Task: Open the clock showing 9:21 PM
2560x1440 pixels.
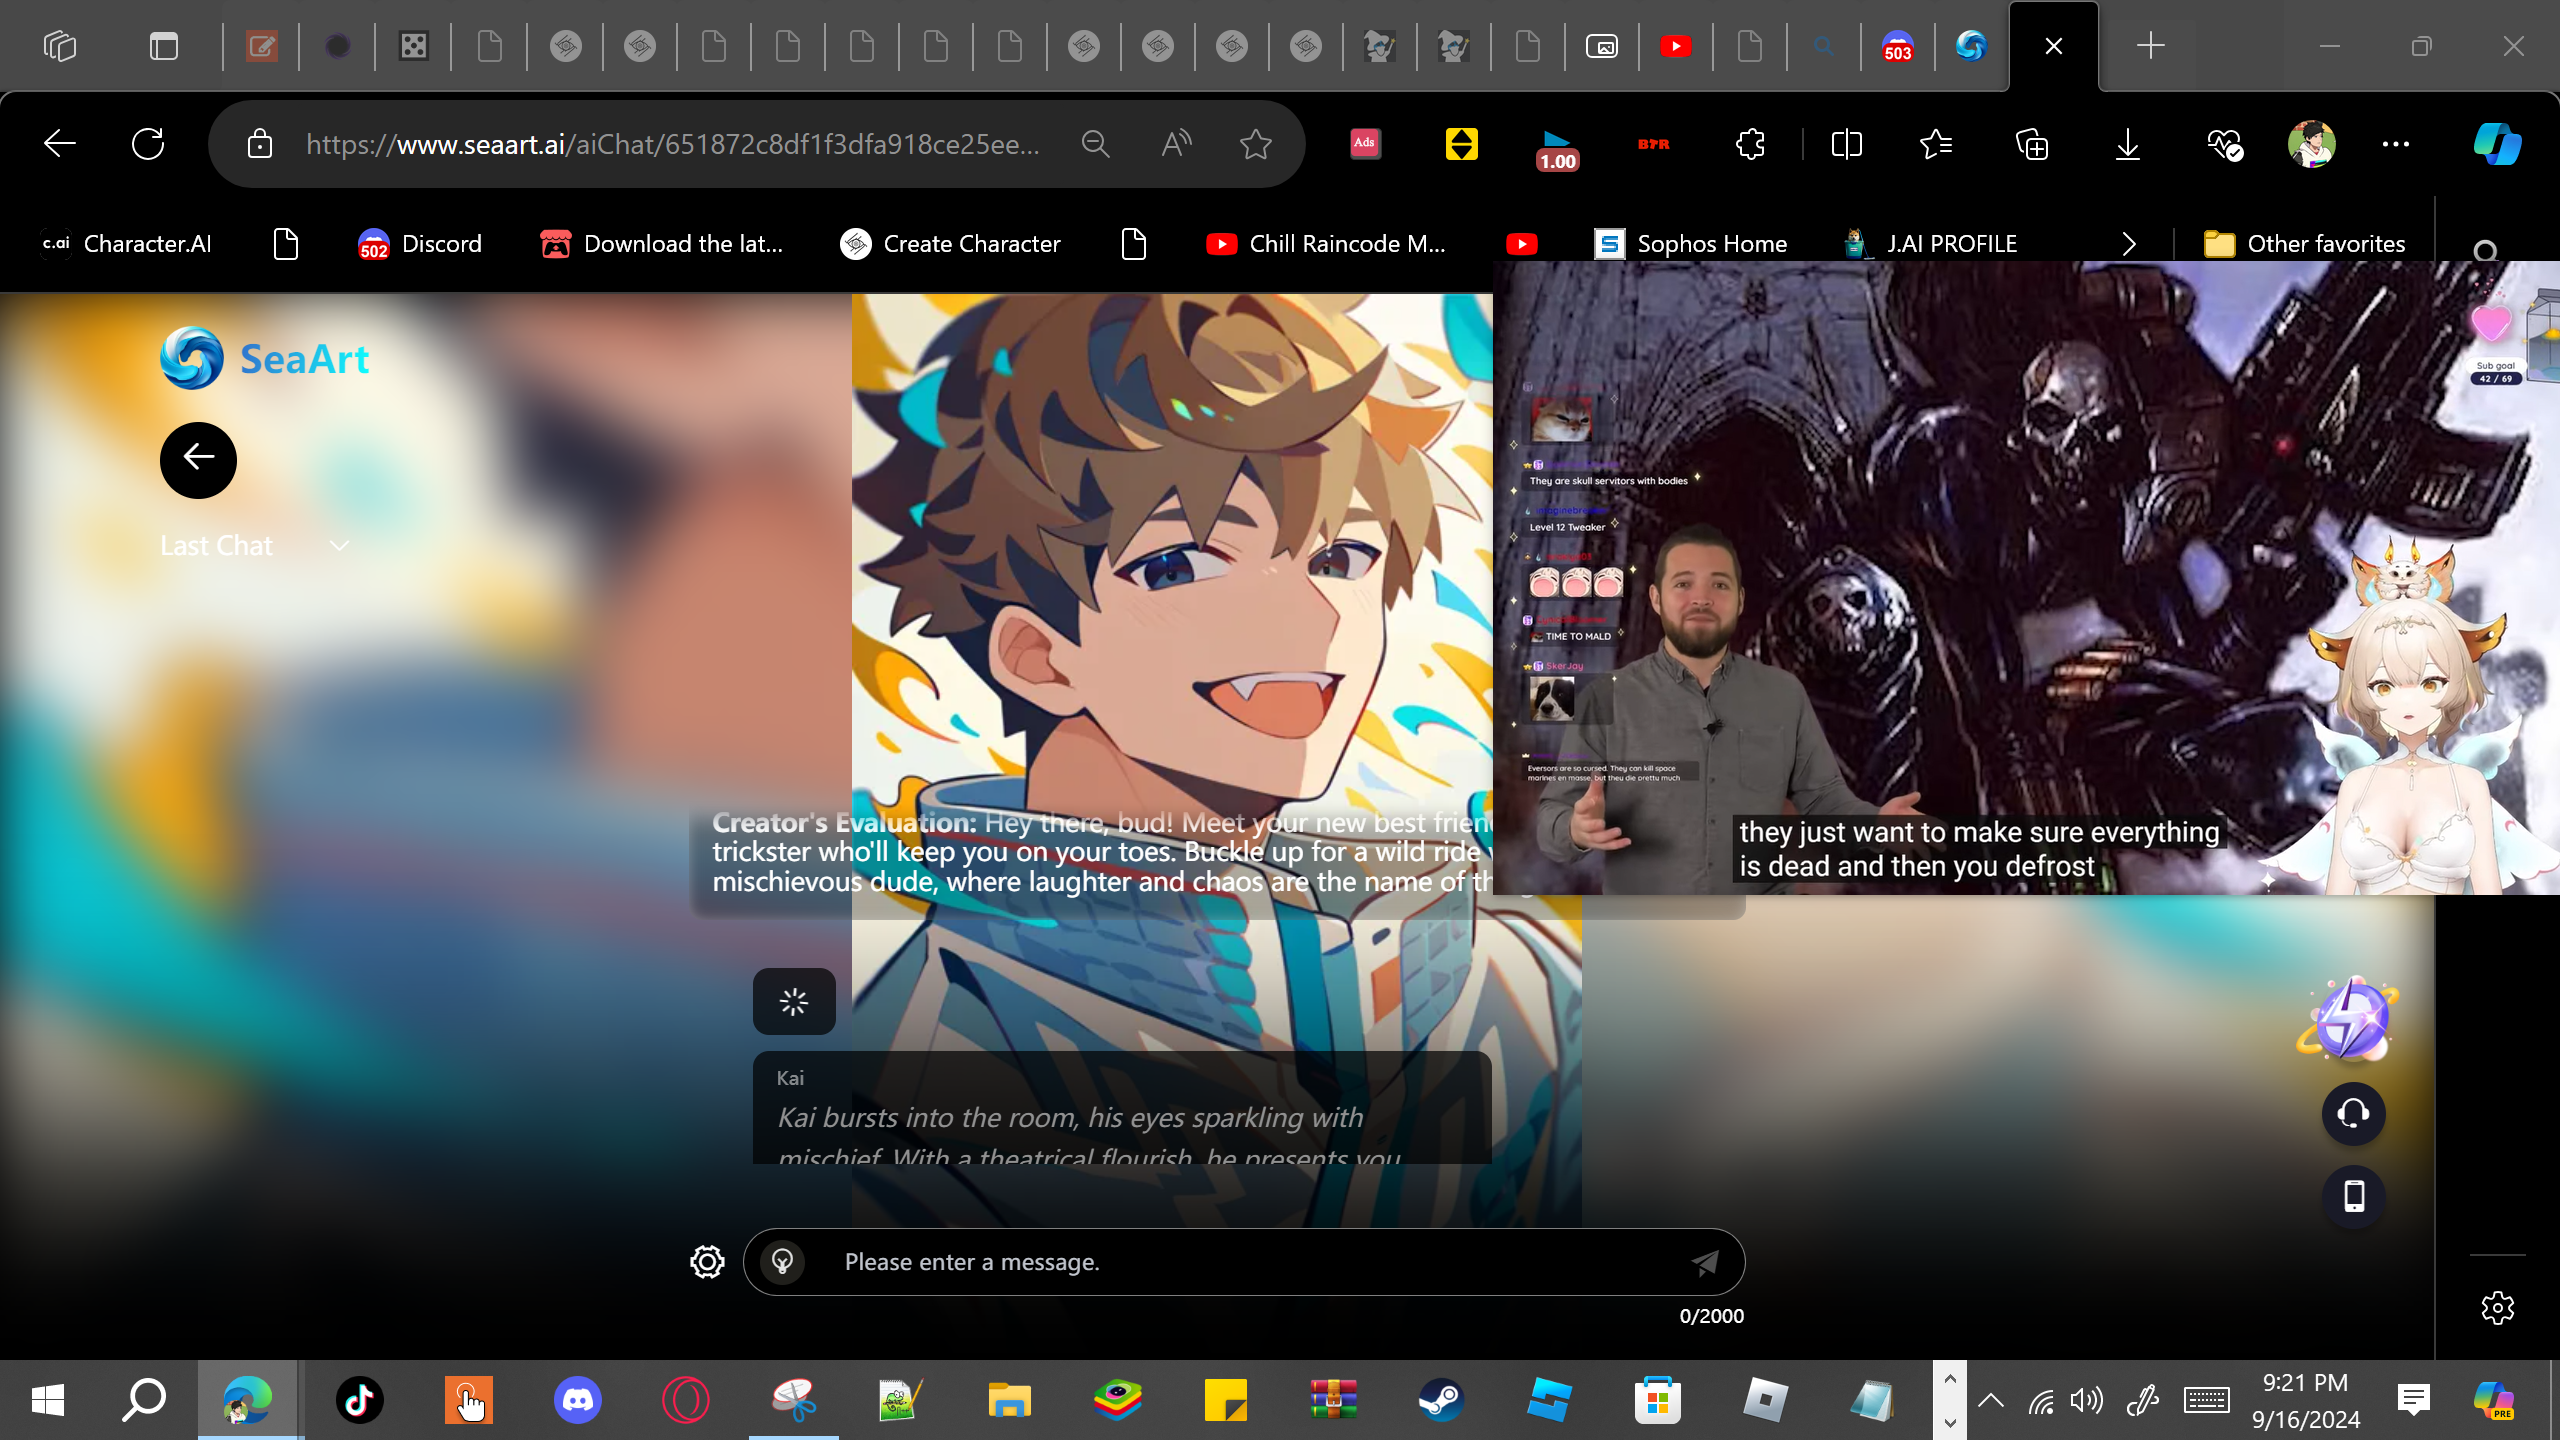Action: tap(2306, 1400)
